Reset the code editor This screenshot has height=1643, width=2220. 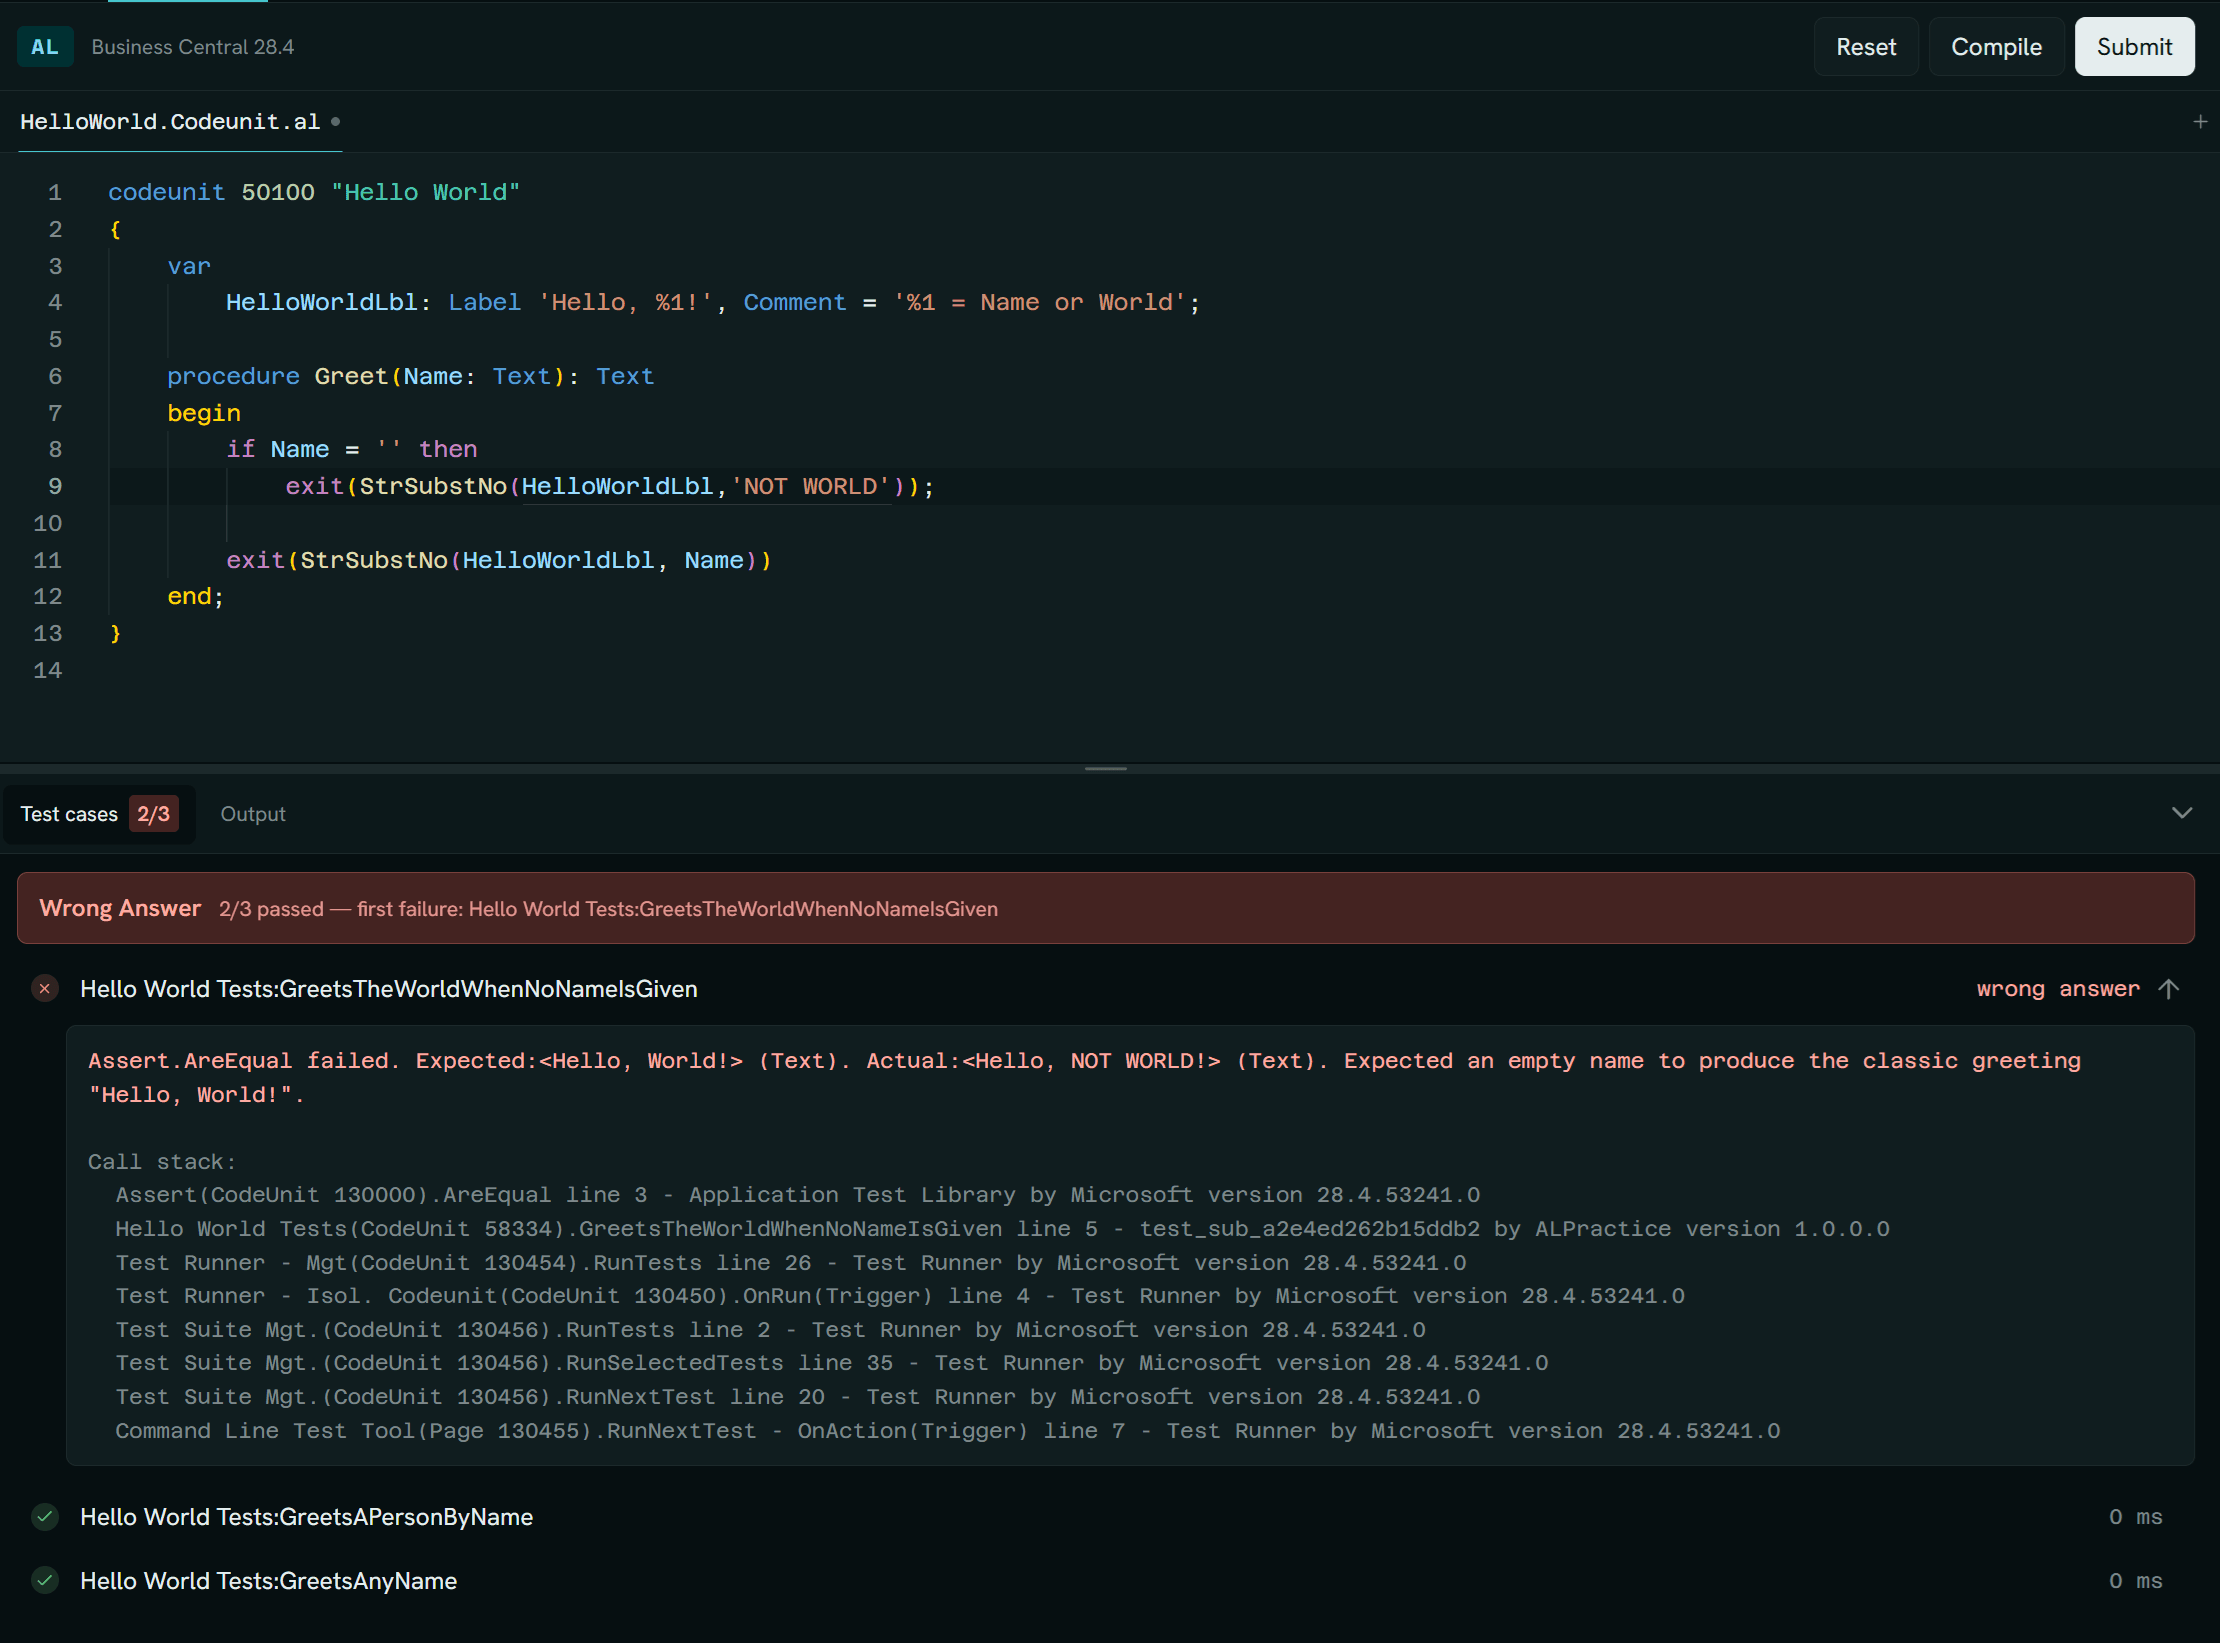tap(1866, 47)
